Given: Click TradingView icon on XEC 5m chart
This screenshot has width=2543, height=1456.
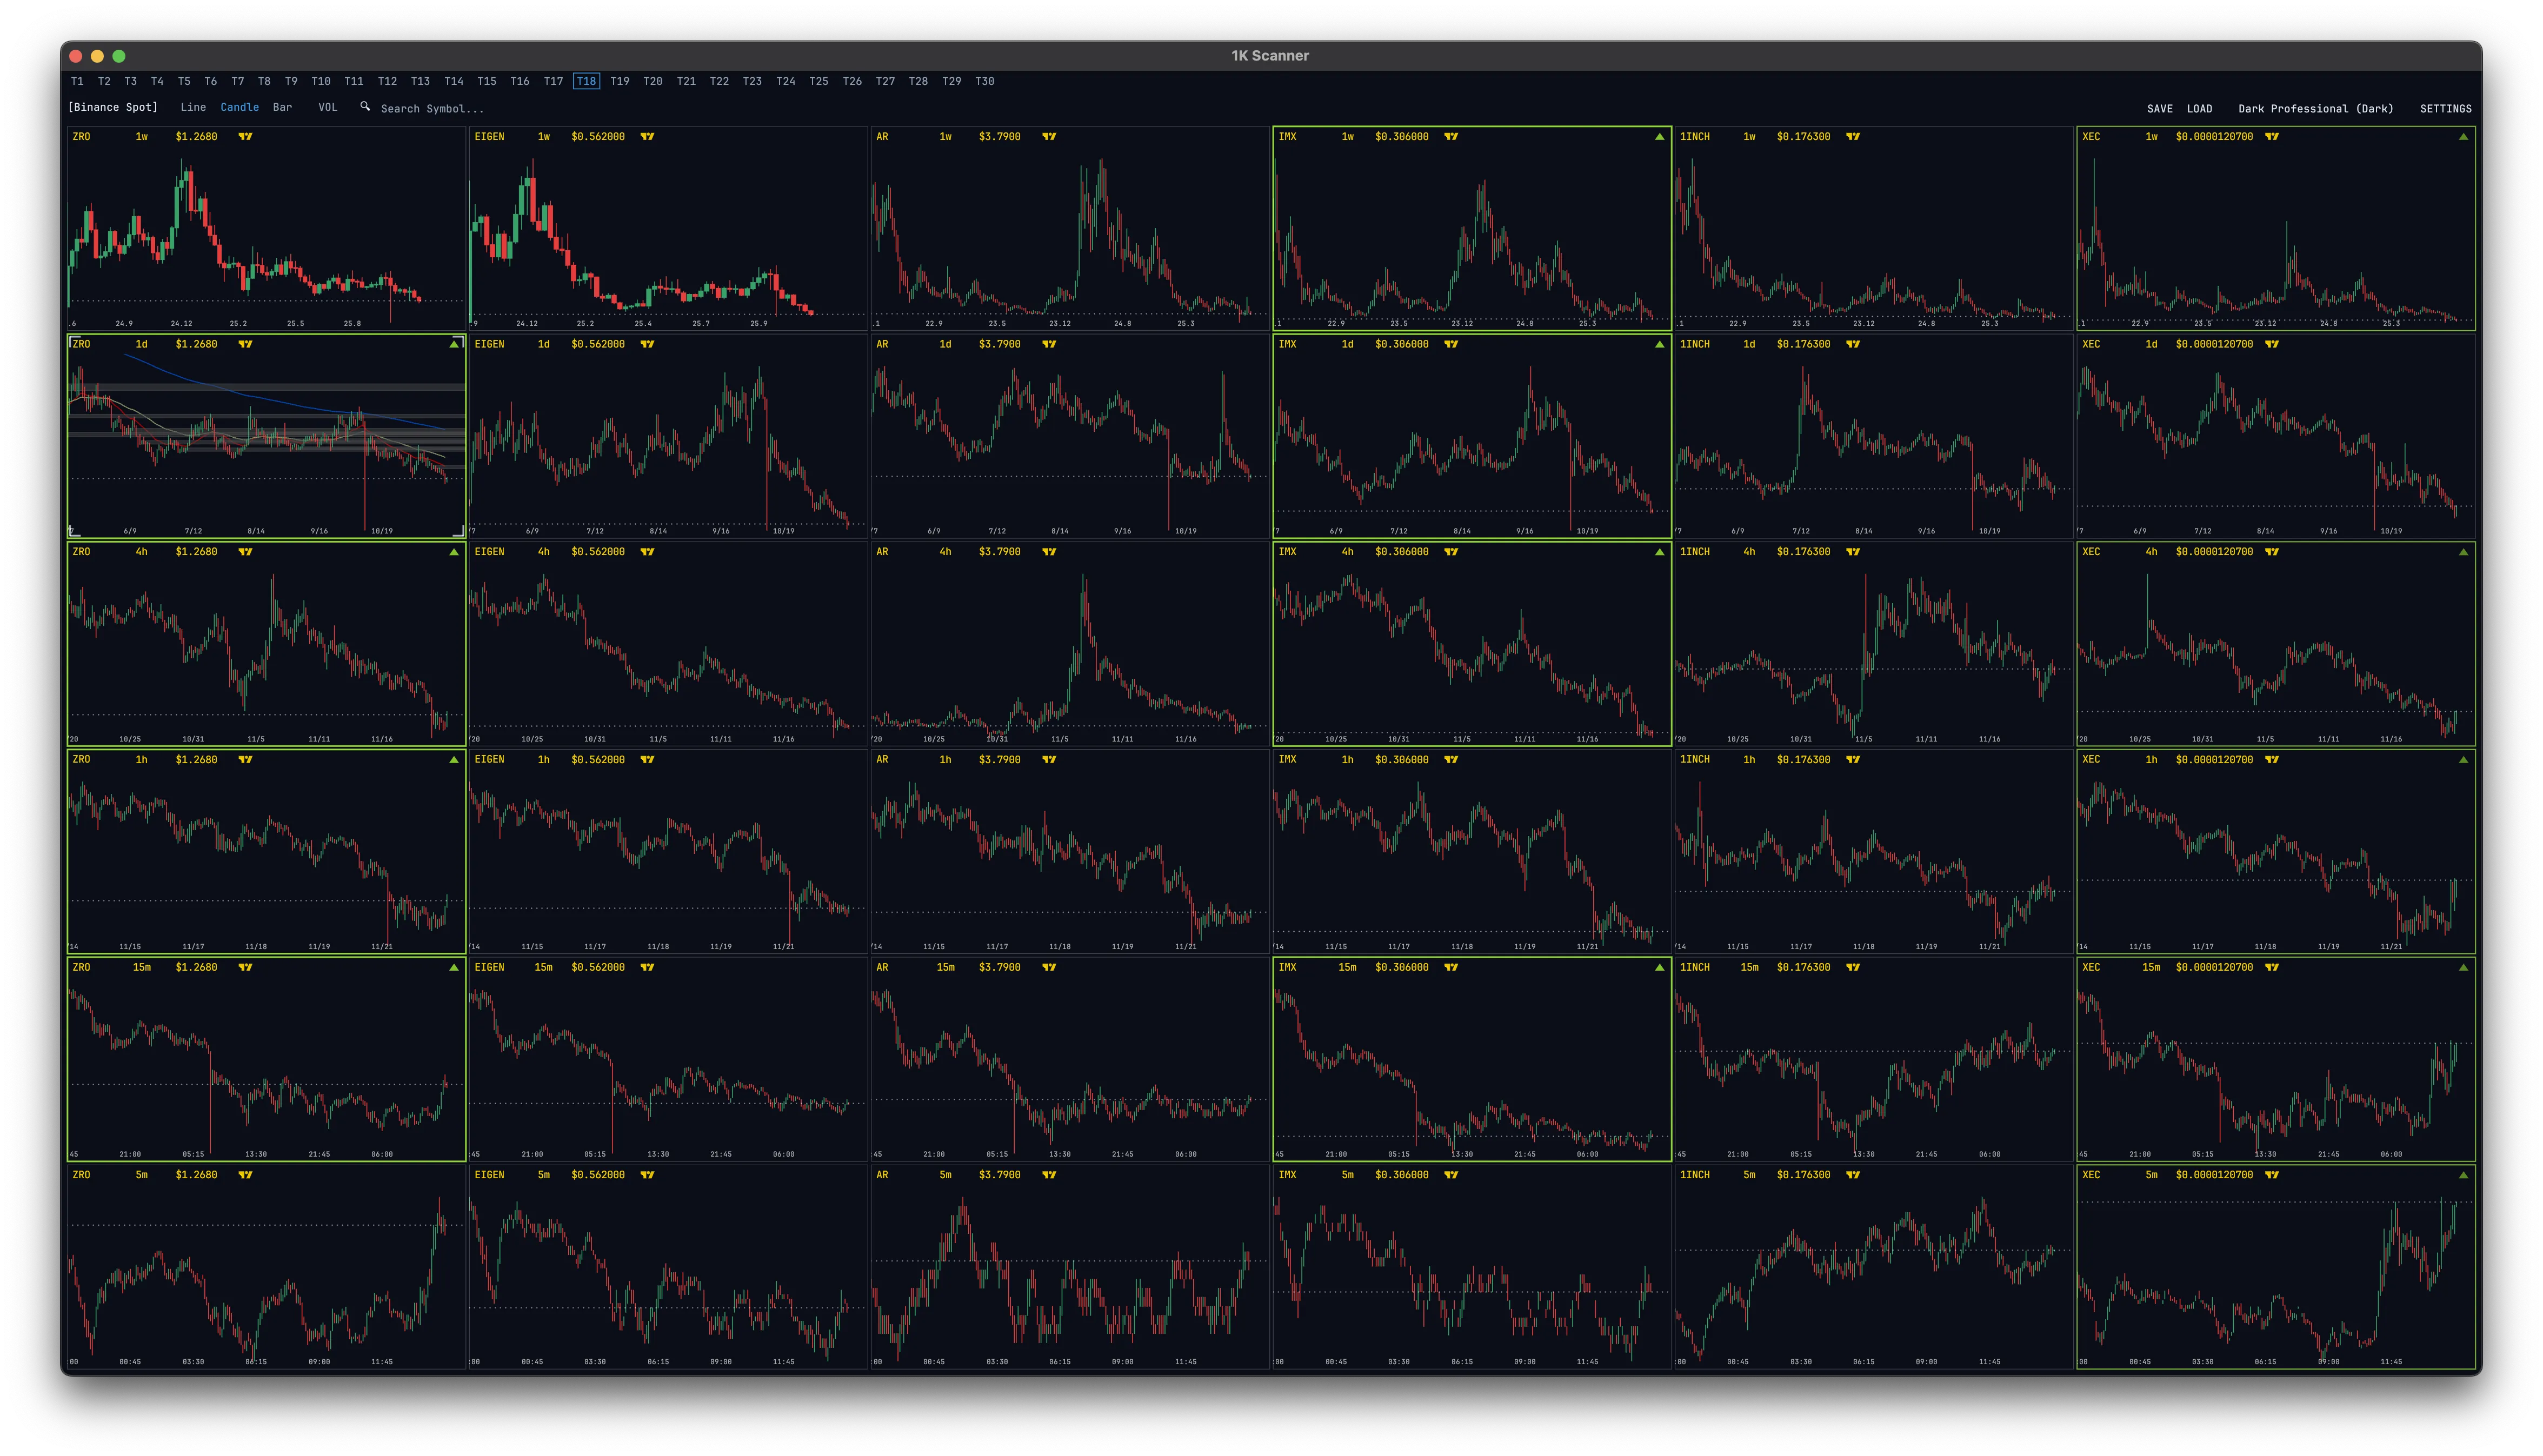Looking at the screenshot, I should 2272,1175.
